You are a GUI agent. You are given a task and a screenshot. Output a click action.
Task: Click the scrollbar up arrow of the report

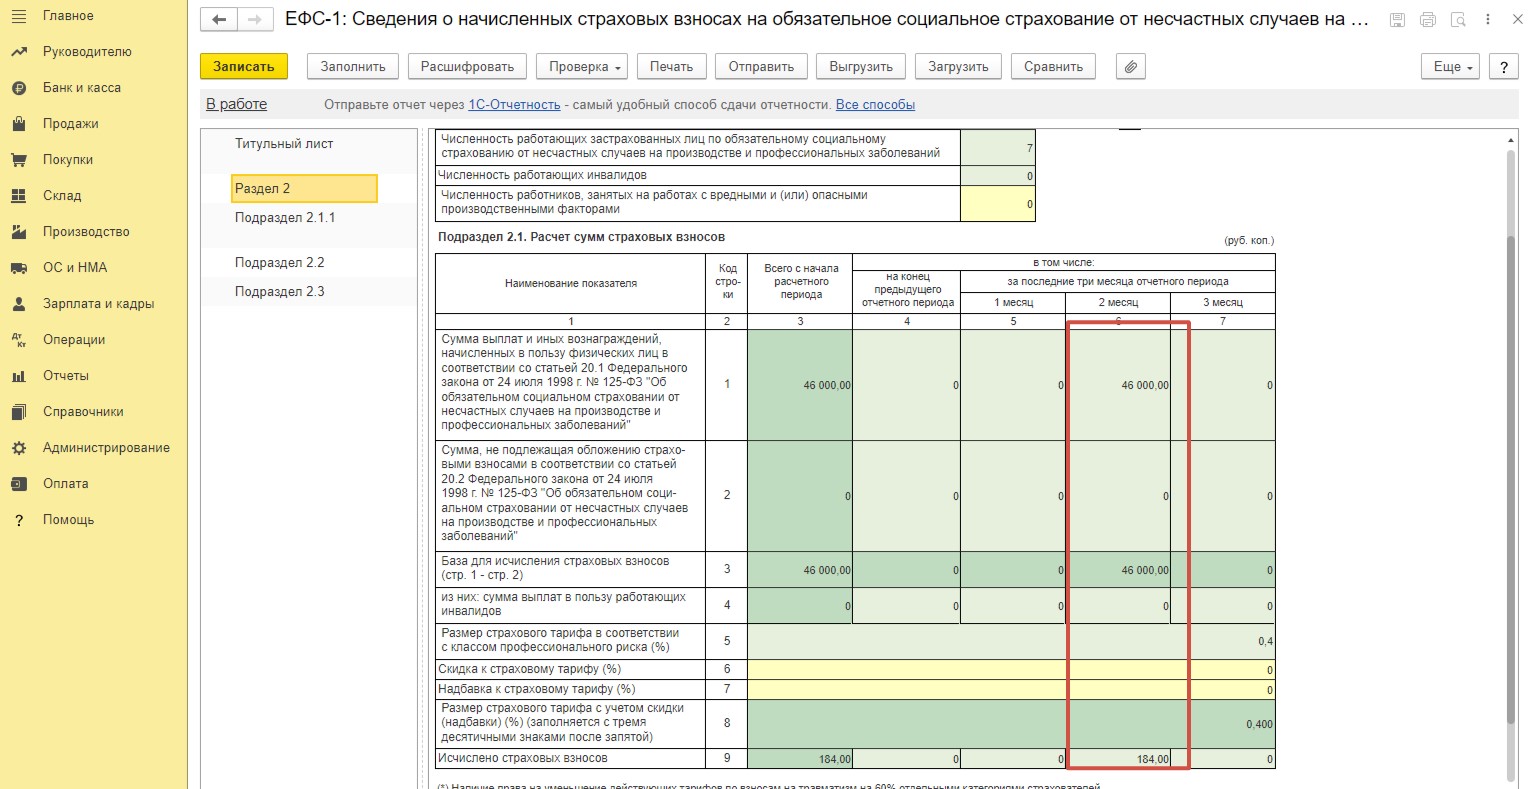point(1511,139)
